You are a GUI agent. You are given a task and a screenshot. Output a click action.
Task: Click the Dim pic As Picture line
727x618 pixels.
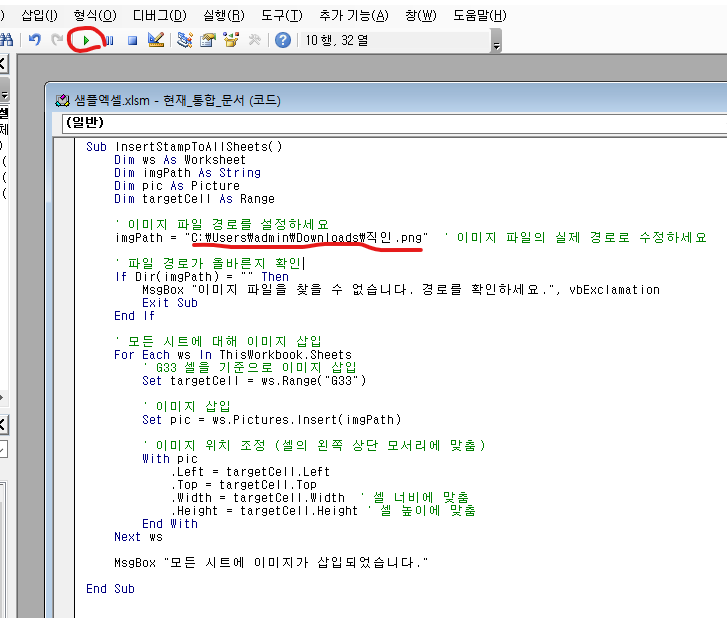177,185
